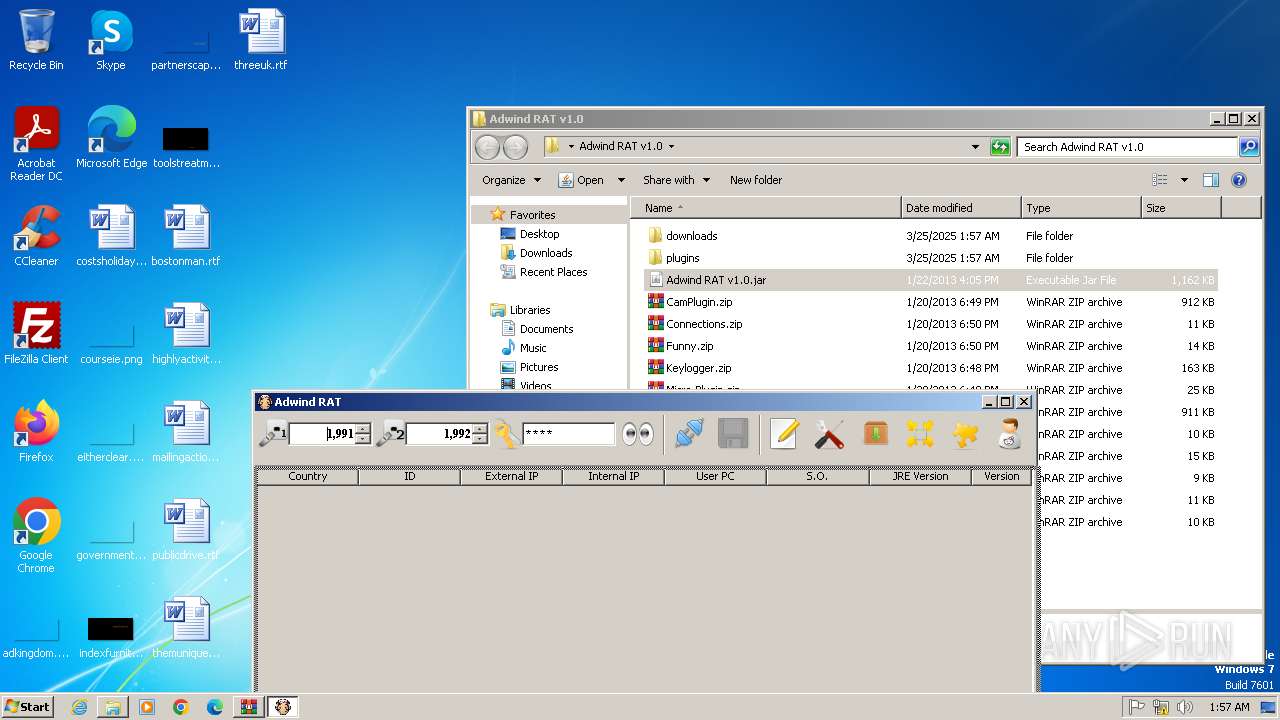Click the port 1 plug icon
This screenshot has height=720, width=1280.
(x=273, y=434)
